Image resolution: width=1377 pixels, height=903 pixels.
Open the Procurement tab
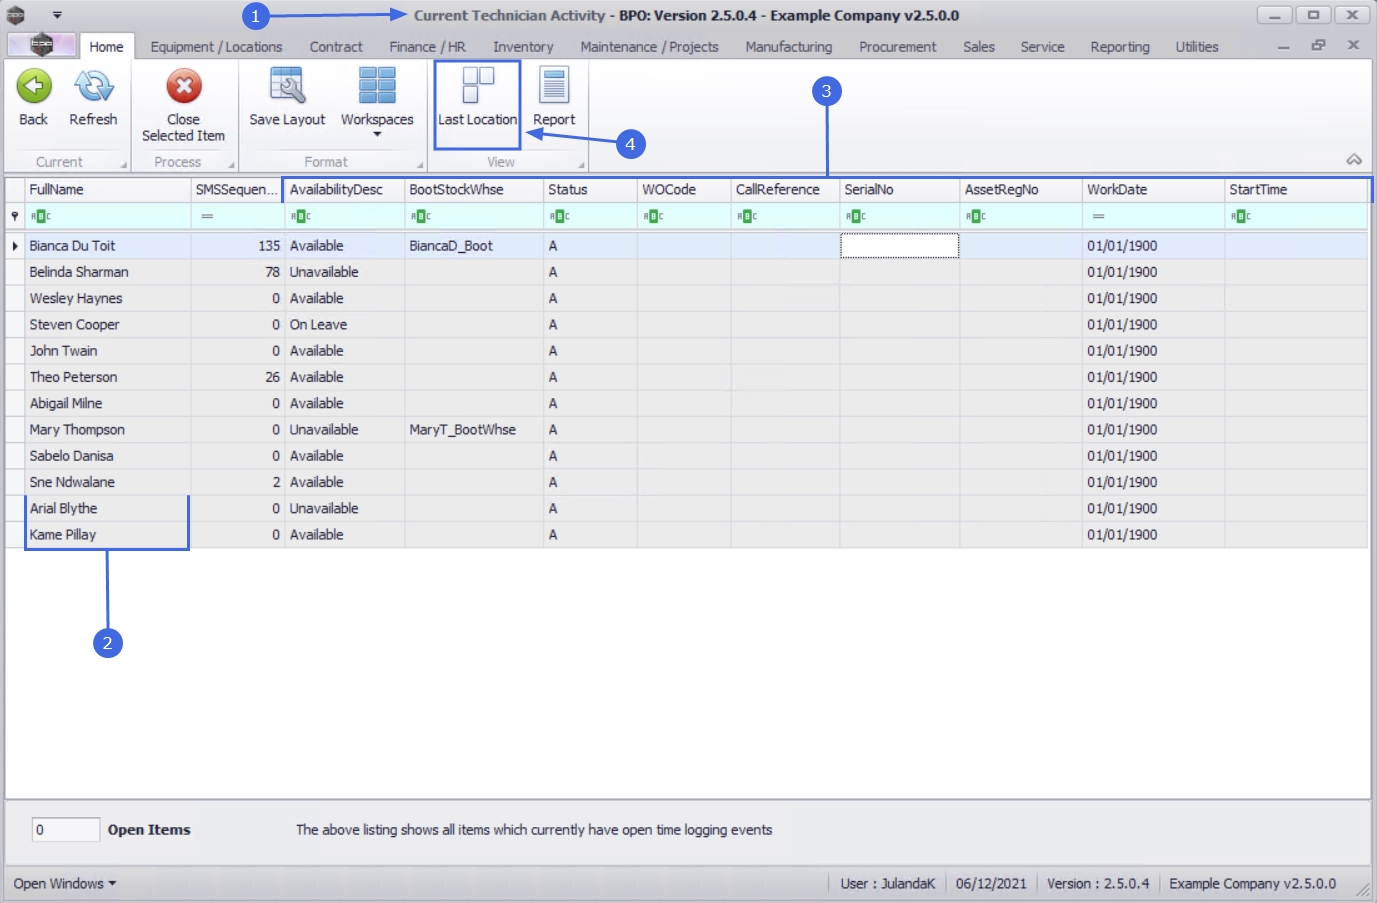tap(898, 47)
